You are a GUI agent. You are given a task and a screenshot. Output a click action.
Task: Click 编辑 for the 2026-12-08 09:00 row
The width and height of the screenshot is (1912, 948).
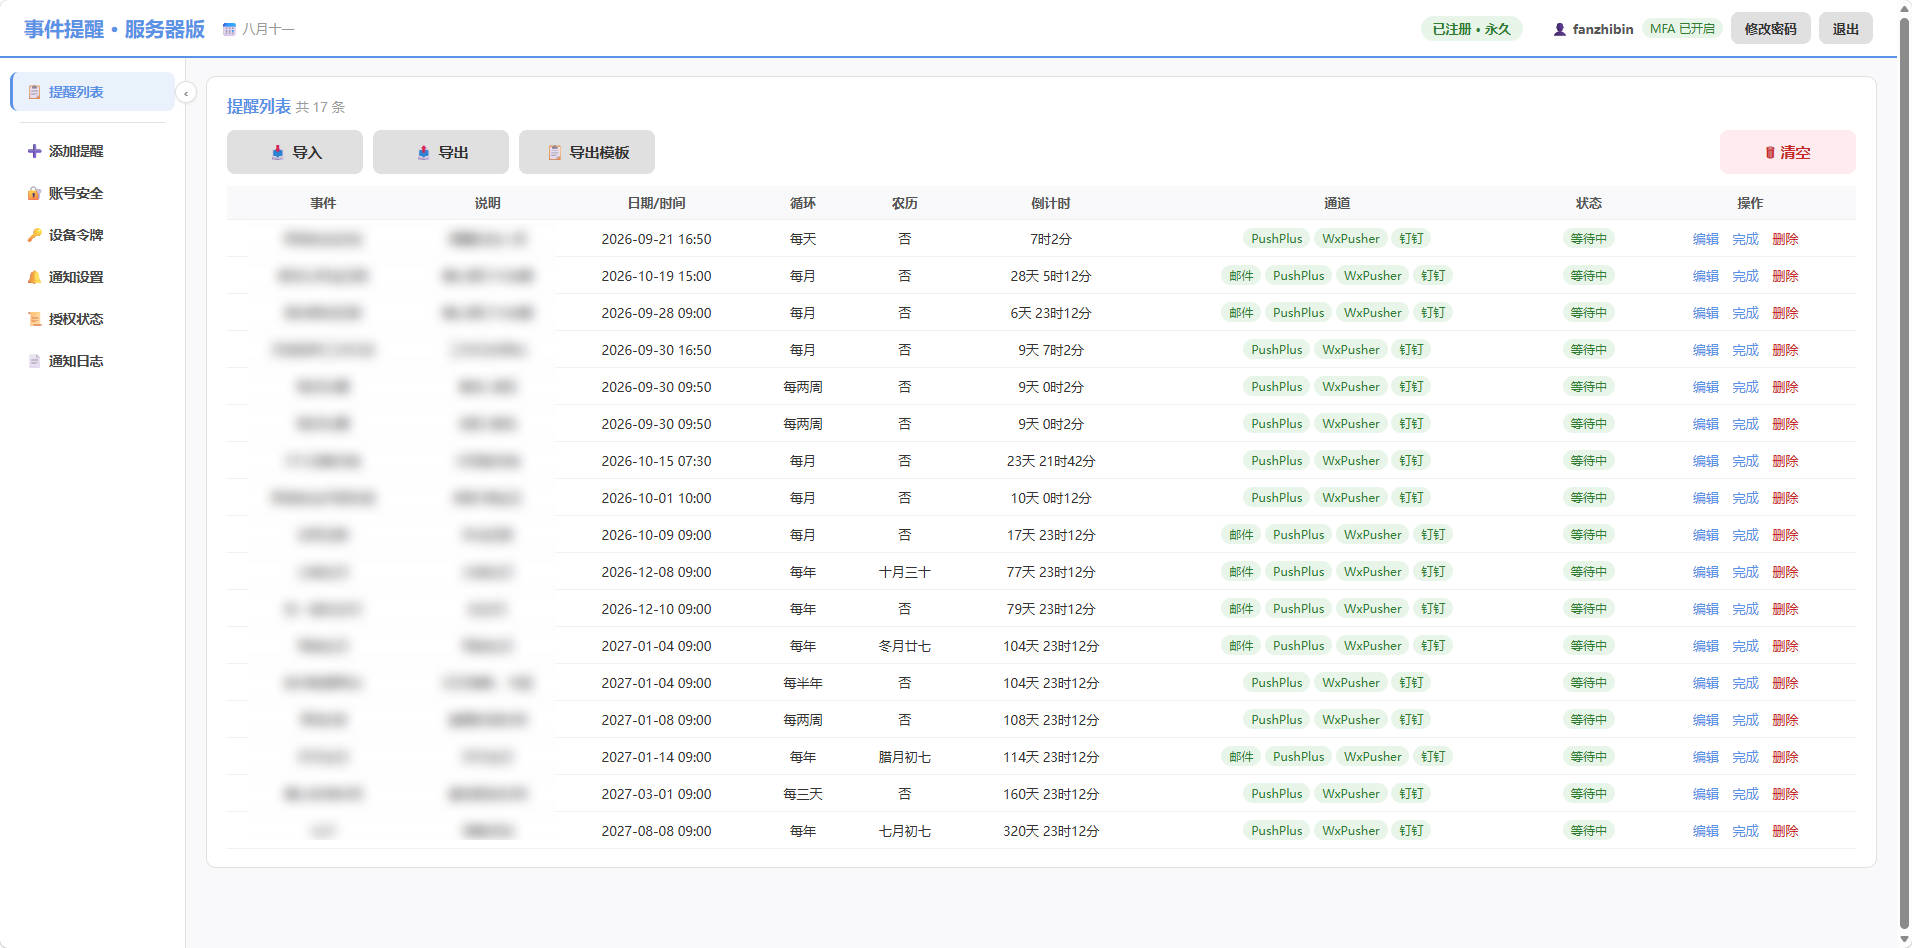(x=1705, y=572)
